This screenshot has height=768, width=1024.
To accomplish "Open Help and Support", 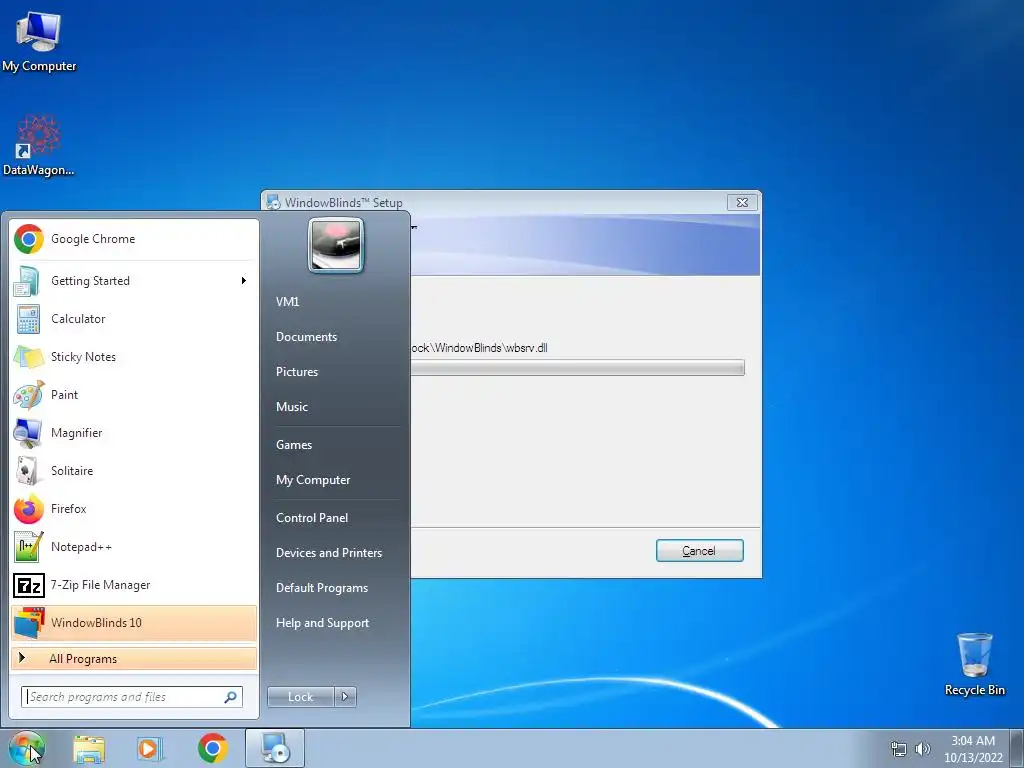I will 322,623.
